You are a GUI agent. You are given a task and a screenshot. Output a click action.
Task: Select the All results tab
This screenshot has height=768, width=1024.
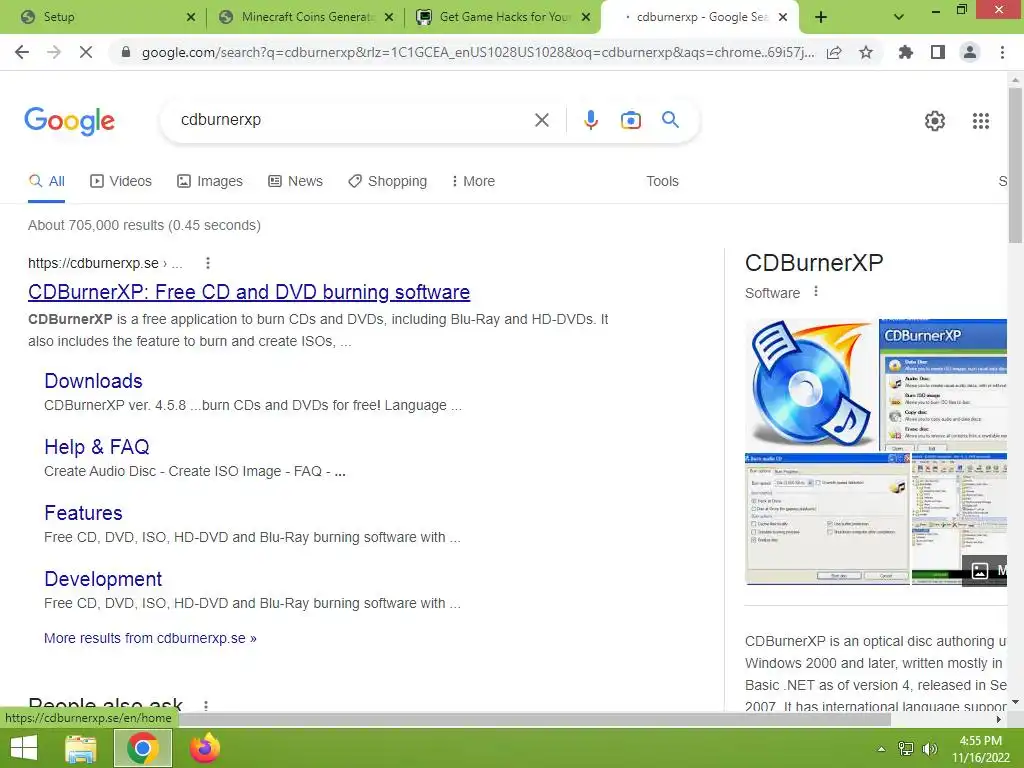coord(46,181)
